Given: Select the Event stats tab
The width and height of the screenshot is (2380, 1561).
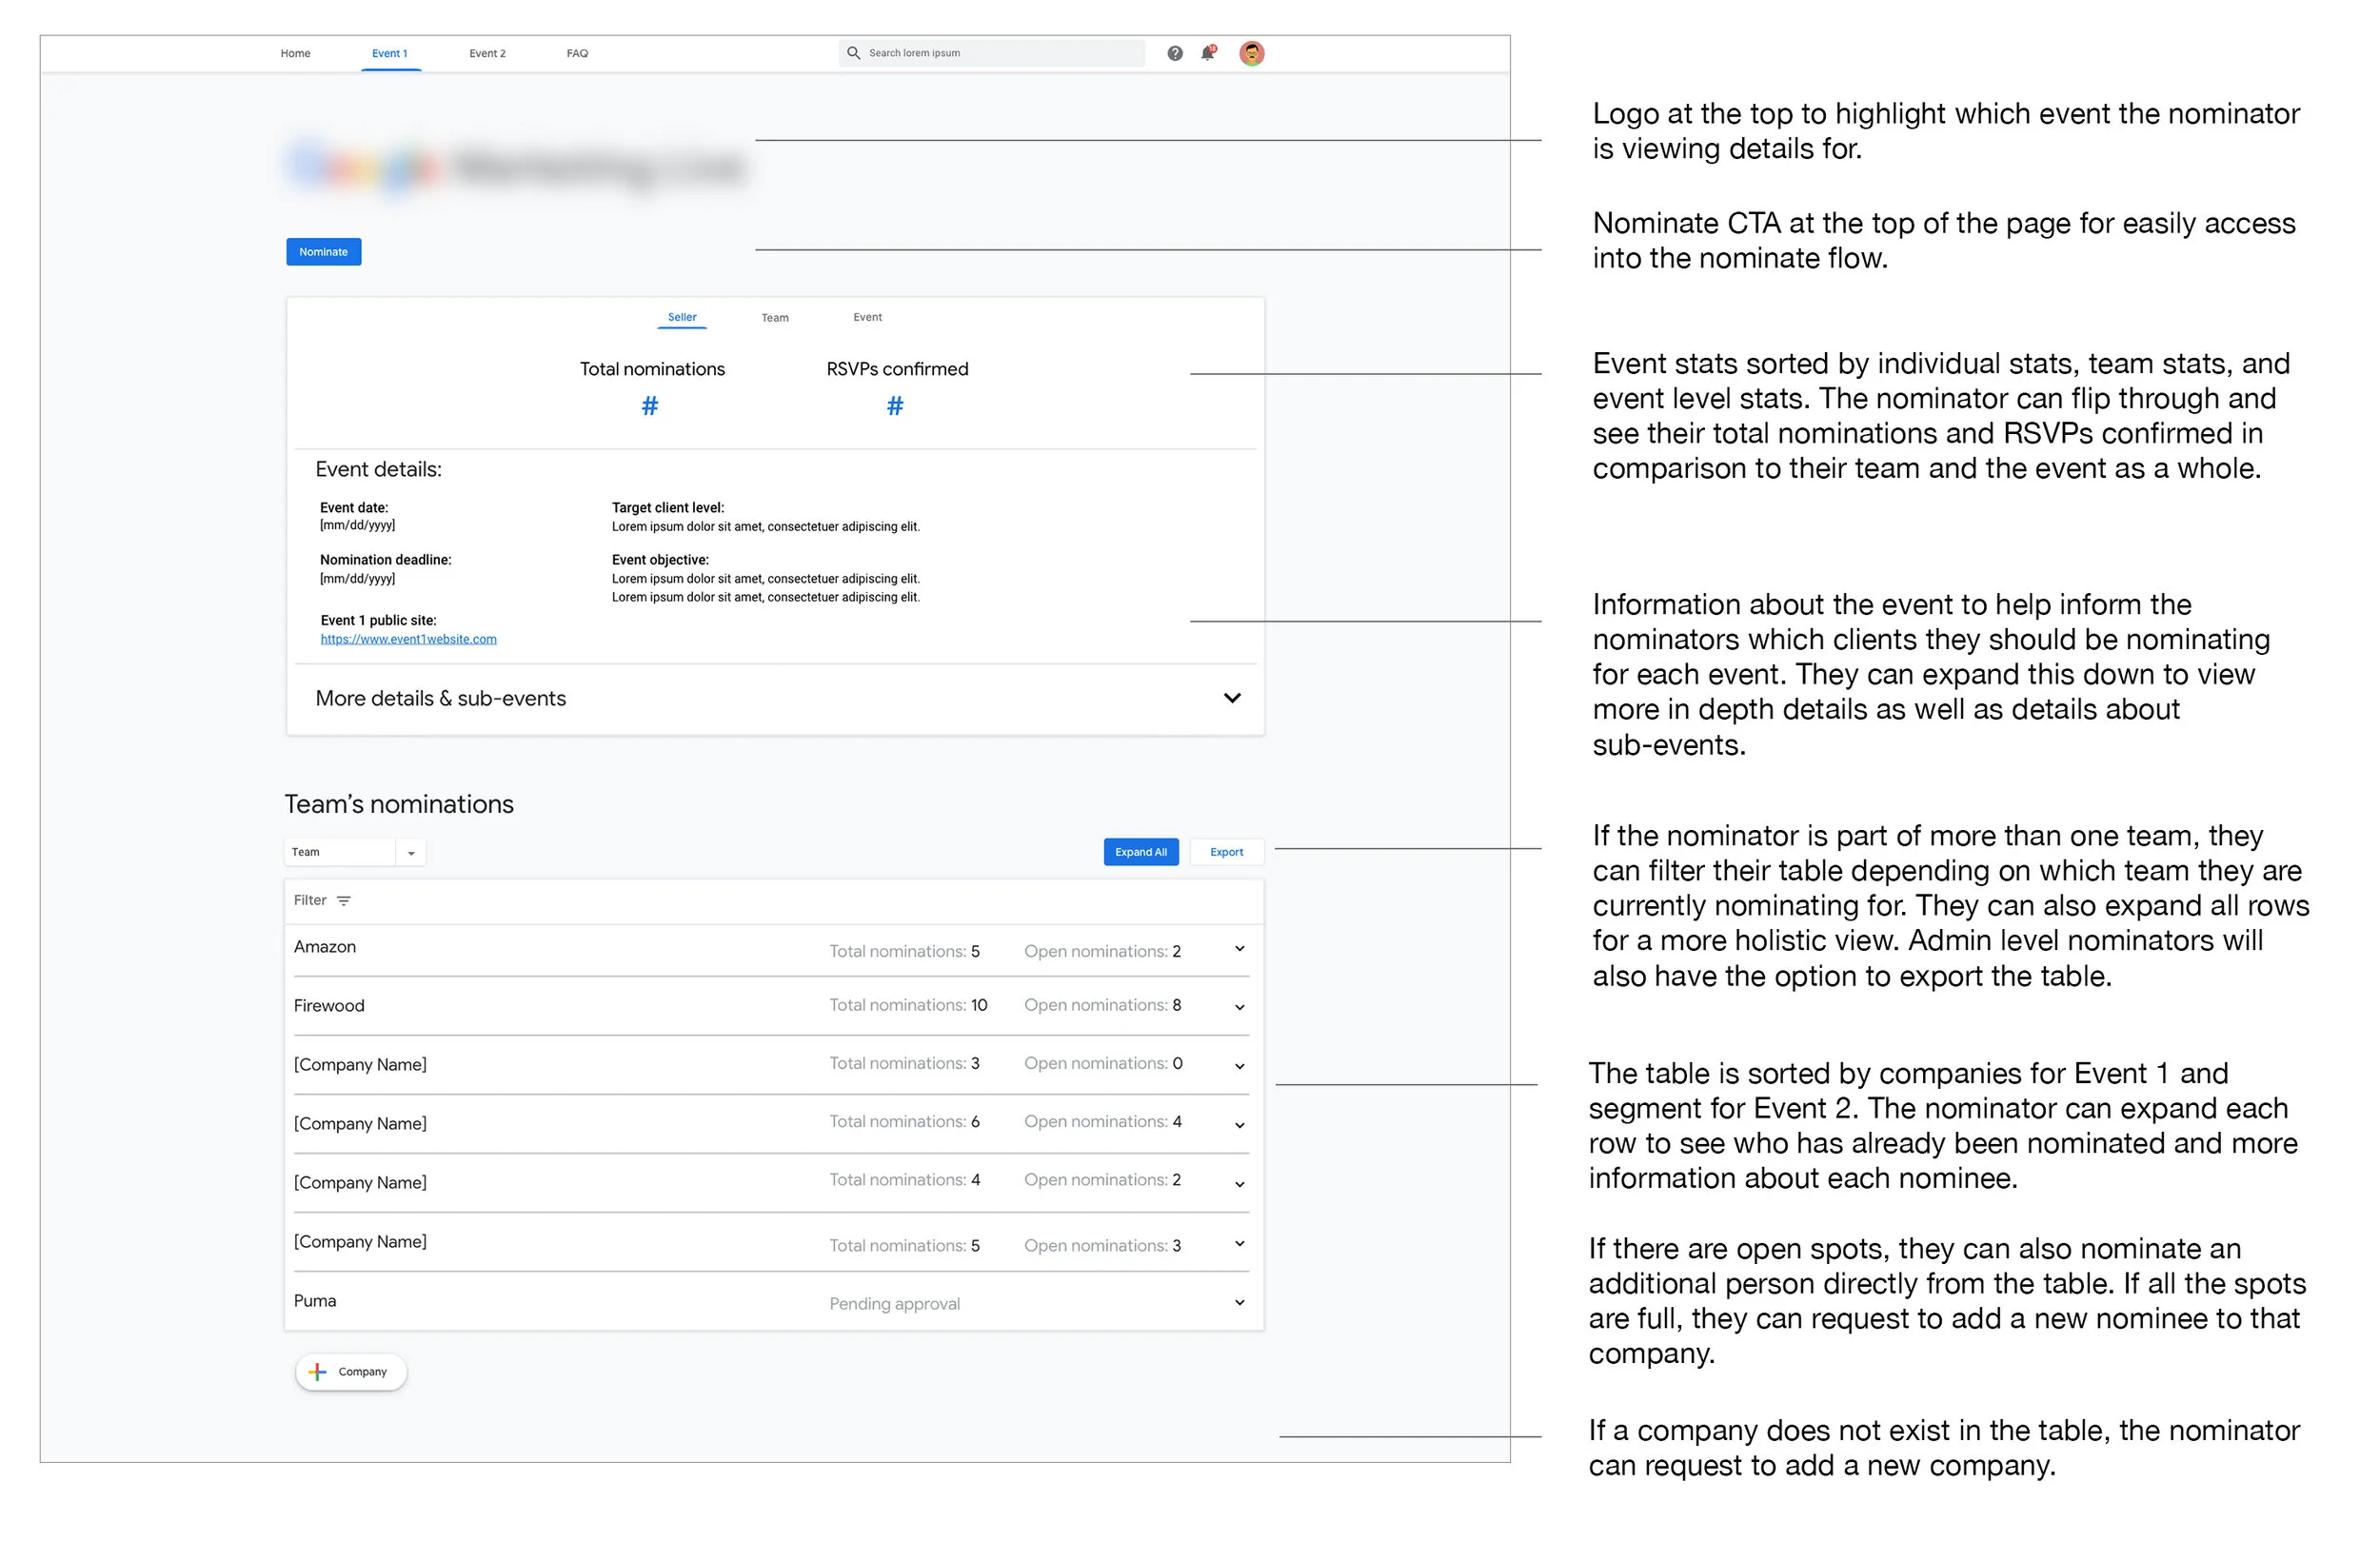Looking at the screenshot, I should pyautogui.click(x=867, y=317).
